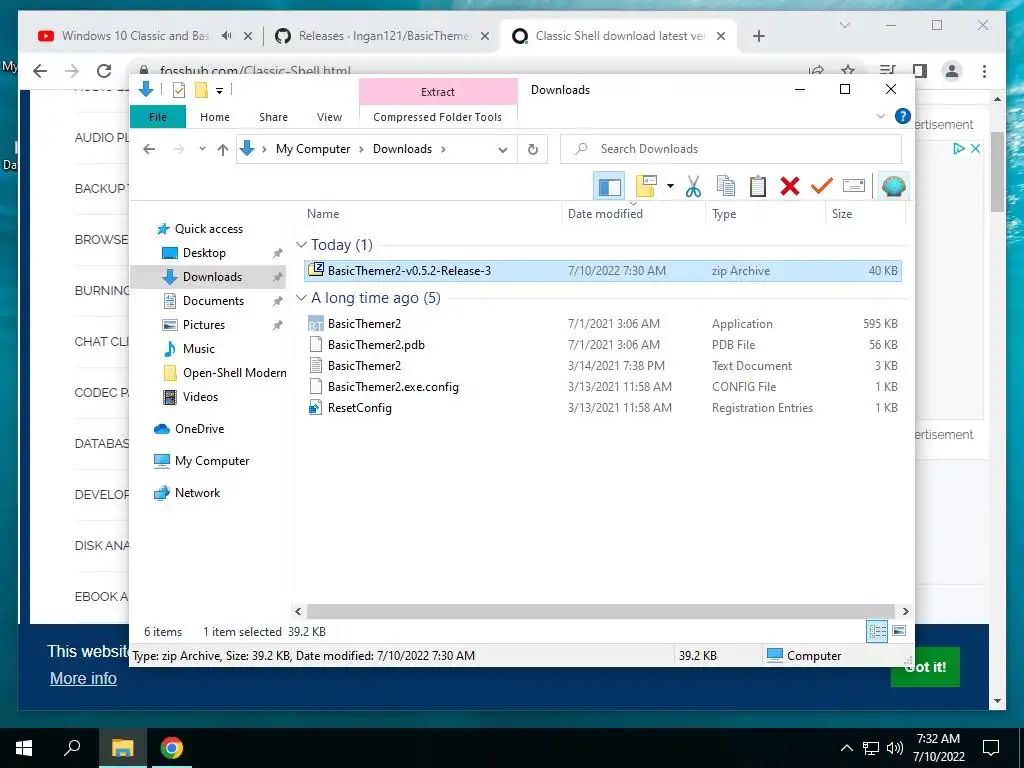Viewport: 1024px width, 768px height.
Task: Select BasicThemer2.exe.config file
Action: click(x=603, y=387)
